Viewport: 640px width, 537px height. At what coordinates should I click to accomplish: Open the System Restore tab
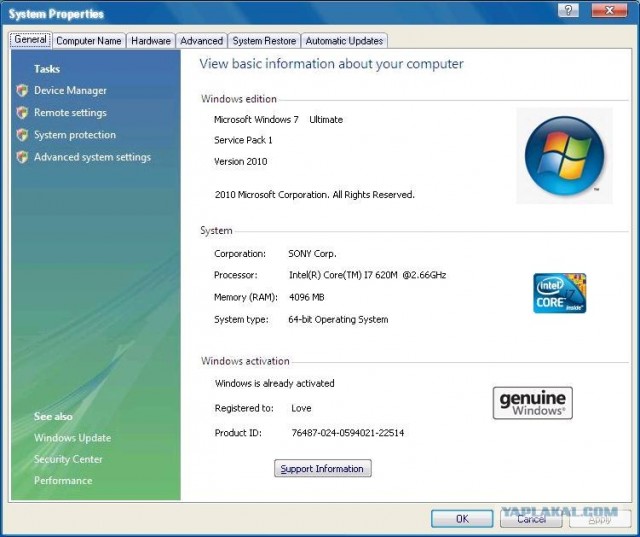pyautogui.click(x=264, y=41)
